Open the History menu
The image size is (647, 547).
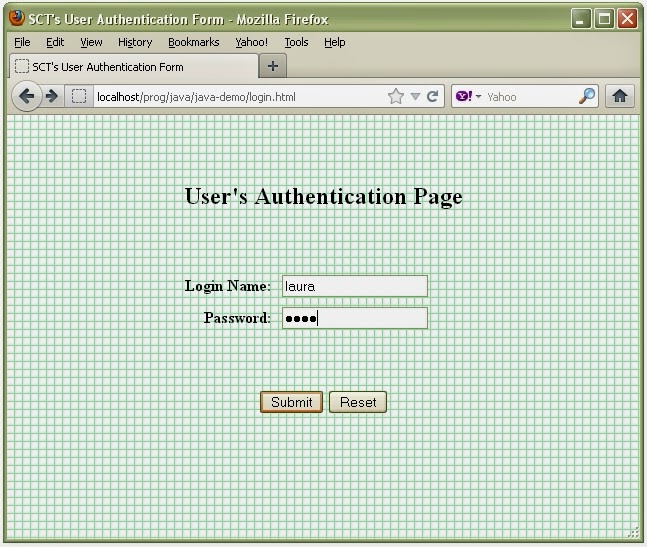135,42
